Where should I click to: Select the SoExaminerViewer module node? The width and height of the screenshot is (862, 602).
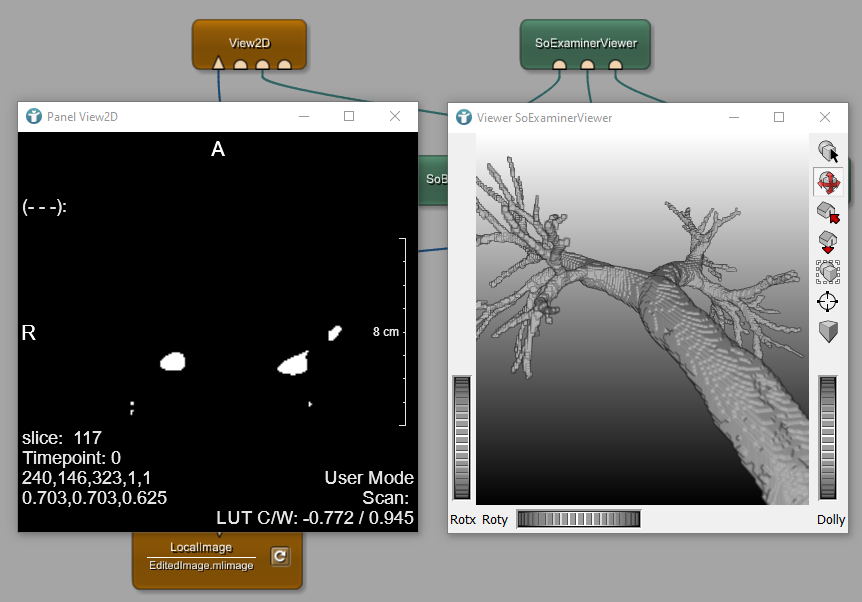point(586,42)
